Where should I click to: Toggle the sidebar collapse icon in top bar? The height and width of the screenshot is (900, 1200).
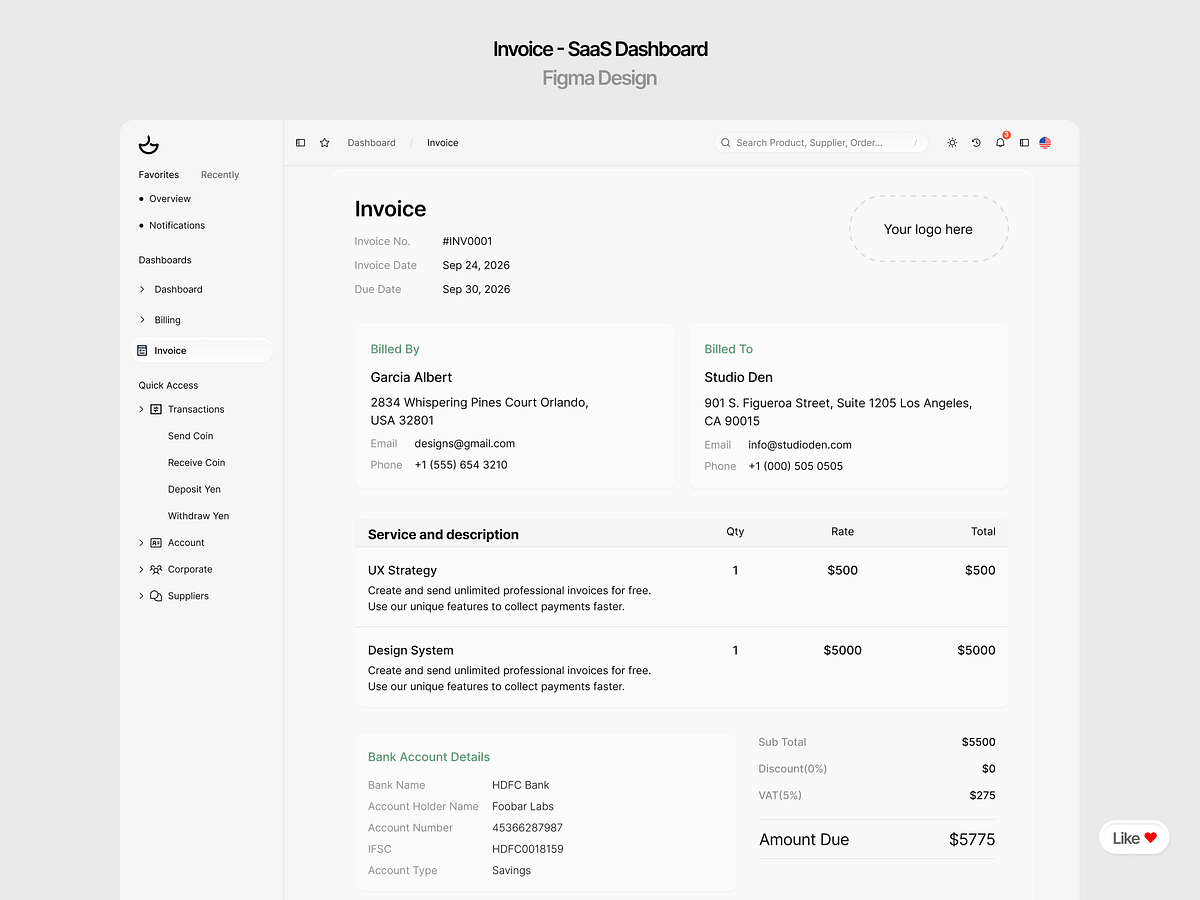[x=300, y=143]
